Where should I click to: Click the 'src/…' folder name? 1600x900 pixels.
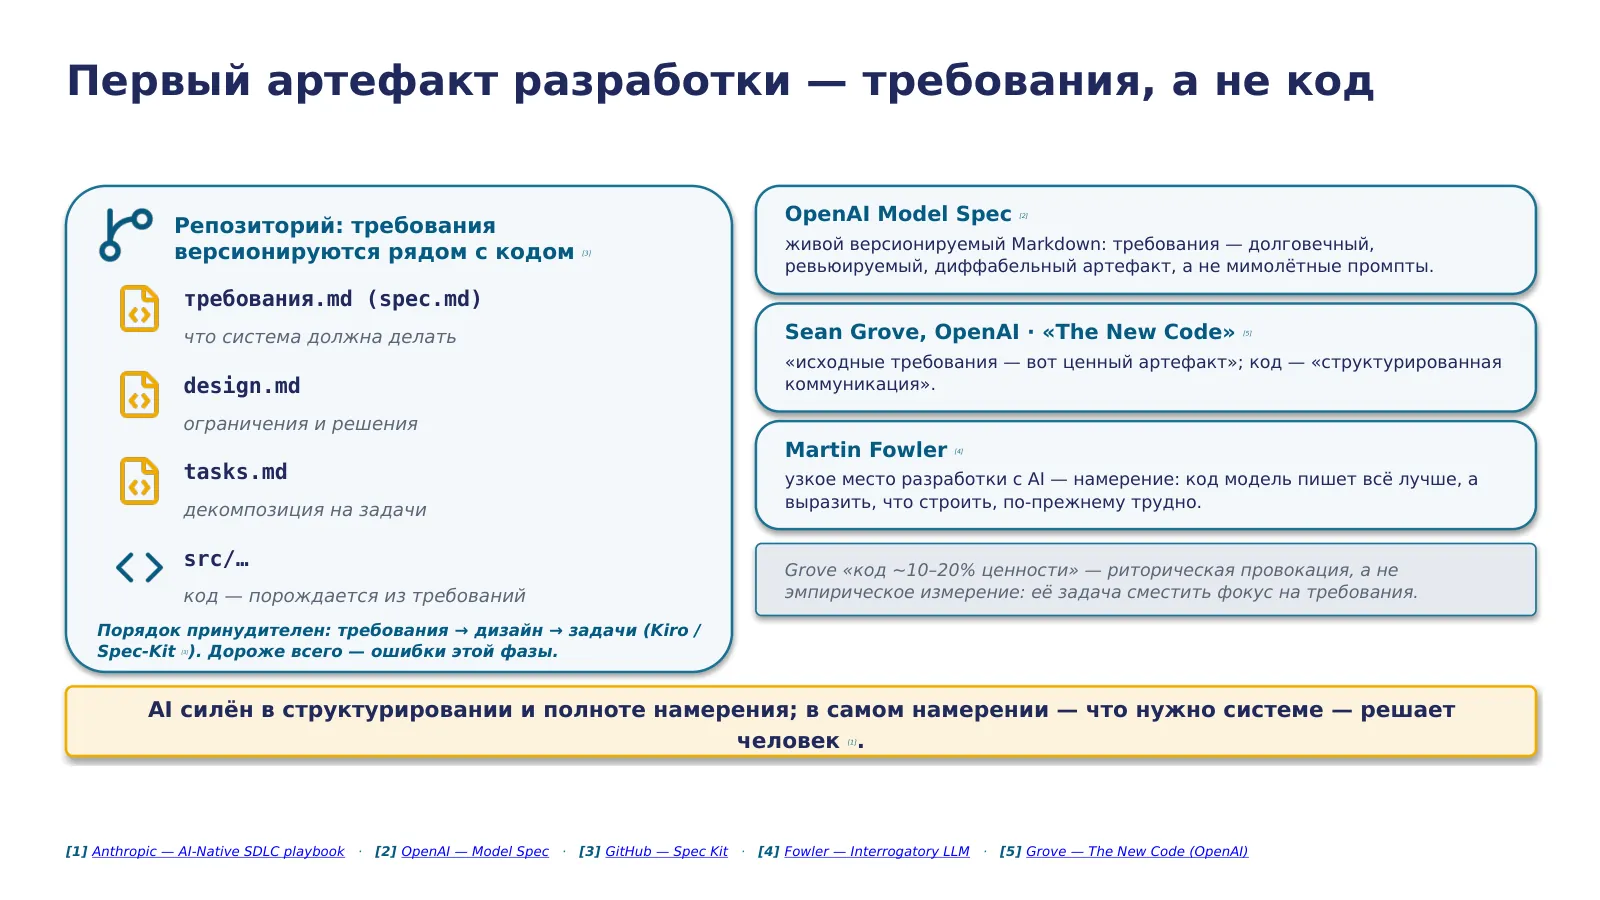(216, 559)
